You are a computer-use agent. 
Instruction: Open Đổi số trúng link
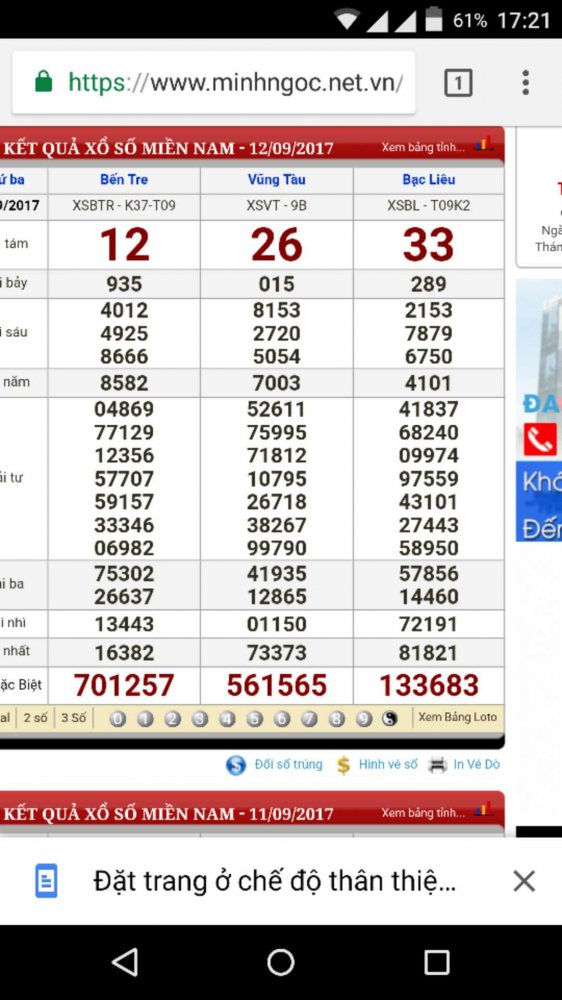[288, 764]
